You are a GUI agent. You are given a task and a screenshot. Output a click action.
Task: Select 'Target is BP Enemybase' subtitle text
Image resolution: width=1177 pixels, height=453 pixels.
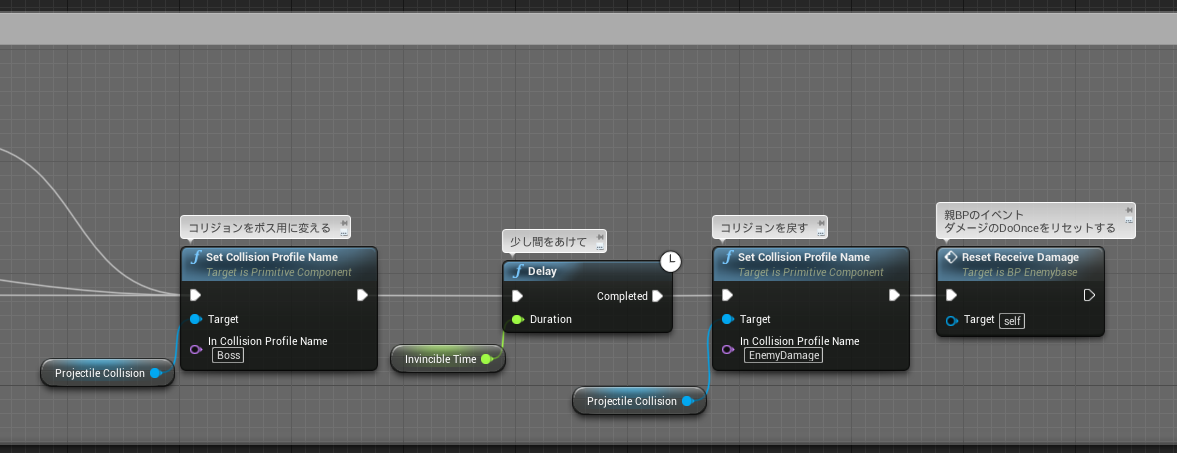[x=1019, y=272]
